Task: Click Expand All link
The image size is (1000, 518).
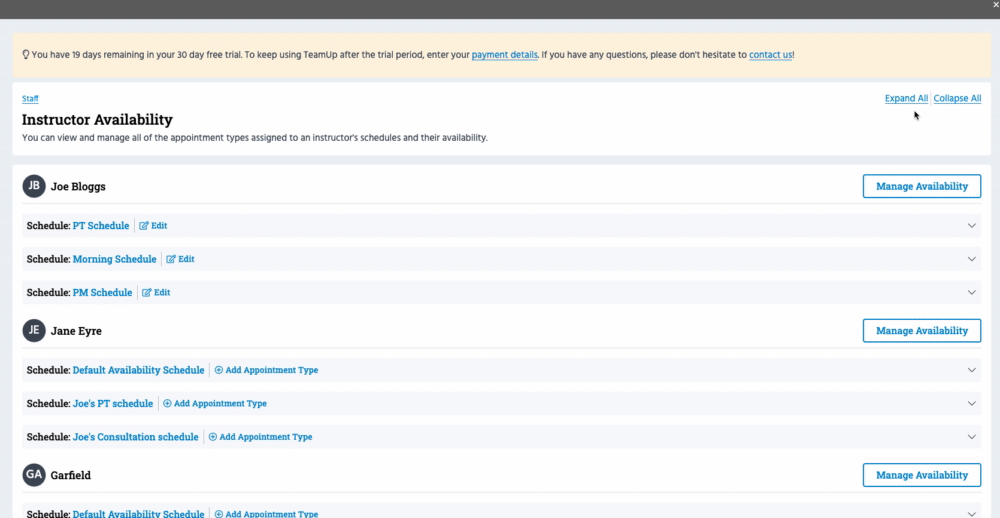Action: pyautogui.click(x=906, y=98)
